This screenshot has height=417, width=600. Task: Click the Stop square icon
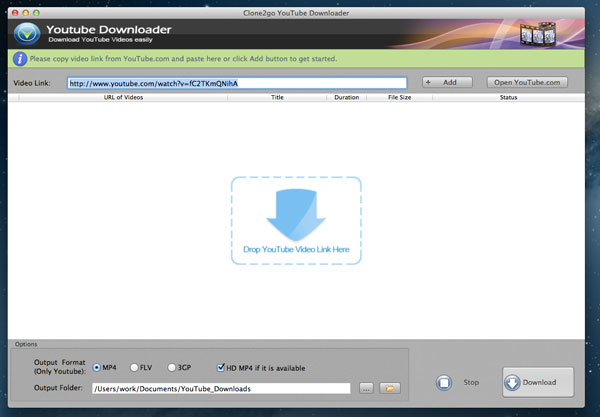(x=444, y=382)
